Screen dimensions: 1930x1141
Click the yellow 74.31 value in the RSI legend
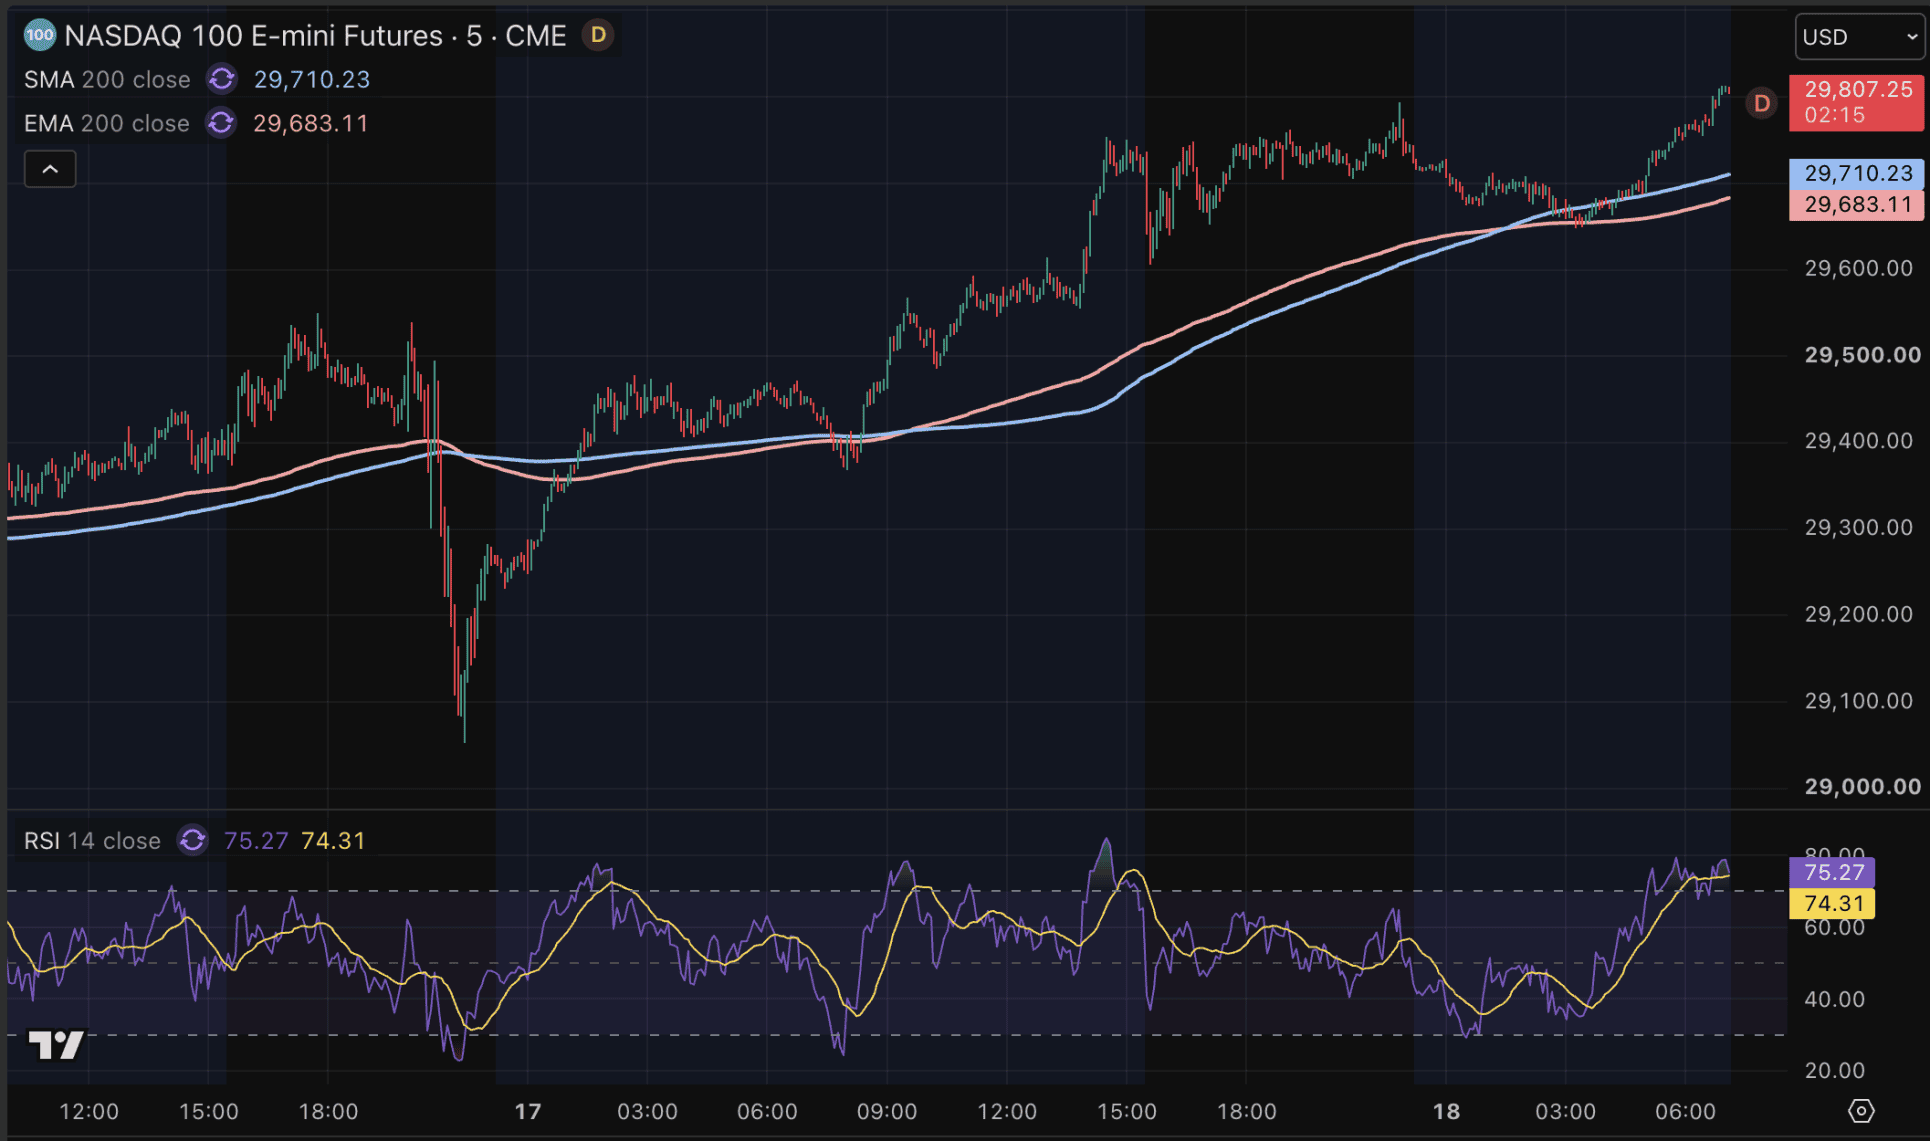(x=333, y=841)
